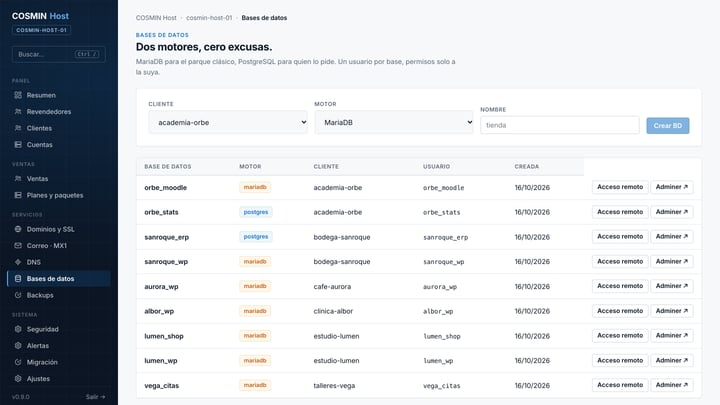Click the Revendedores sidebar icon
720x405 pixels.
click(x=18, y=112)
